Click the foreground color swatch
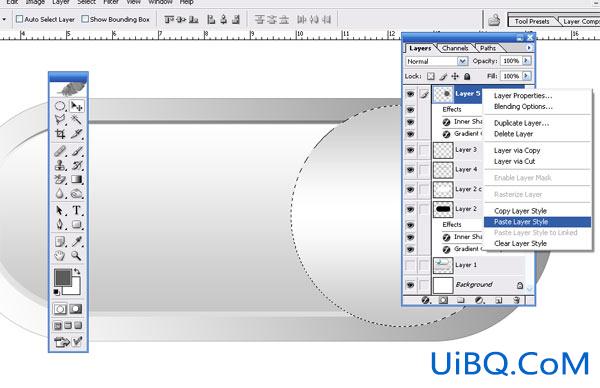 [63, 277]
